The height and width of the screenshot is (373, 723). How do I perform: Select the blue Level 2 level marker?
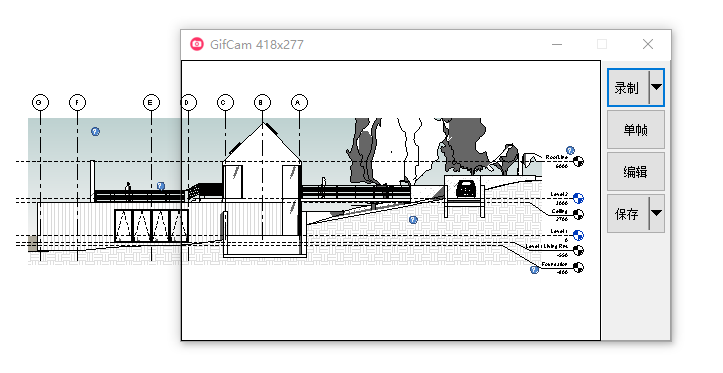578,198
